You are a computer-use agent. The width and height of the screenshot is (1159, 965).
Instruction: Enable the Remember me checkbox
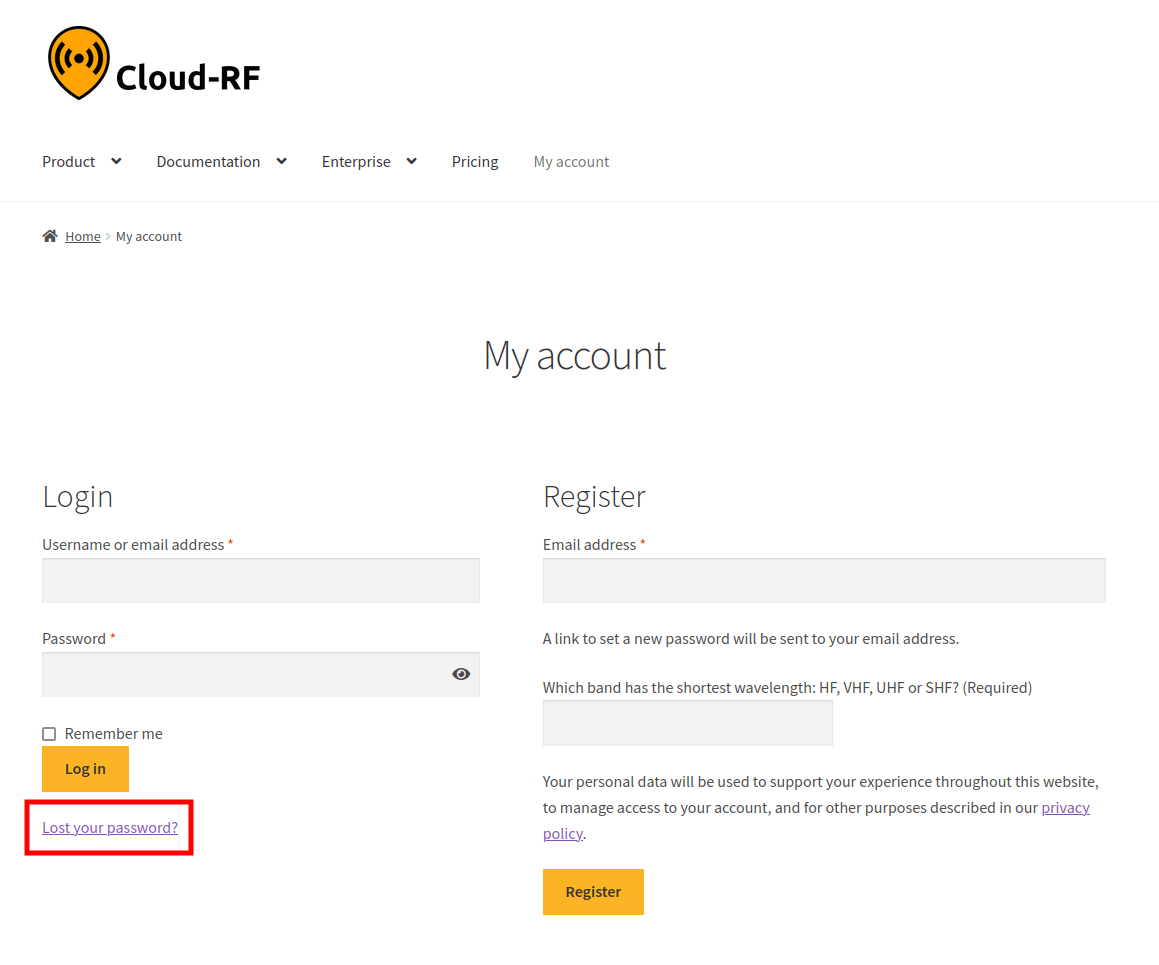pyautogui.click(x=48, y=733)
